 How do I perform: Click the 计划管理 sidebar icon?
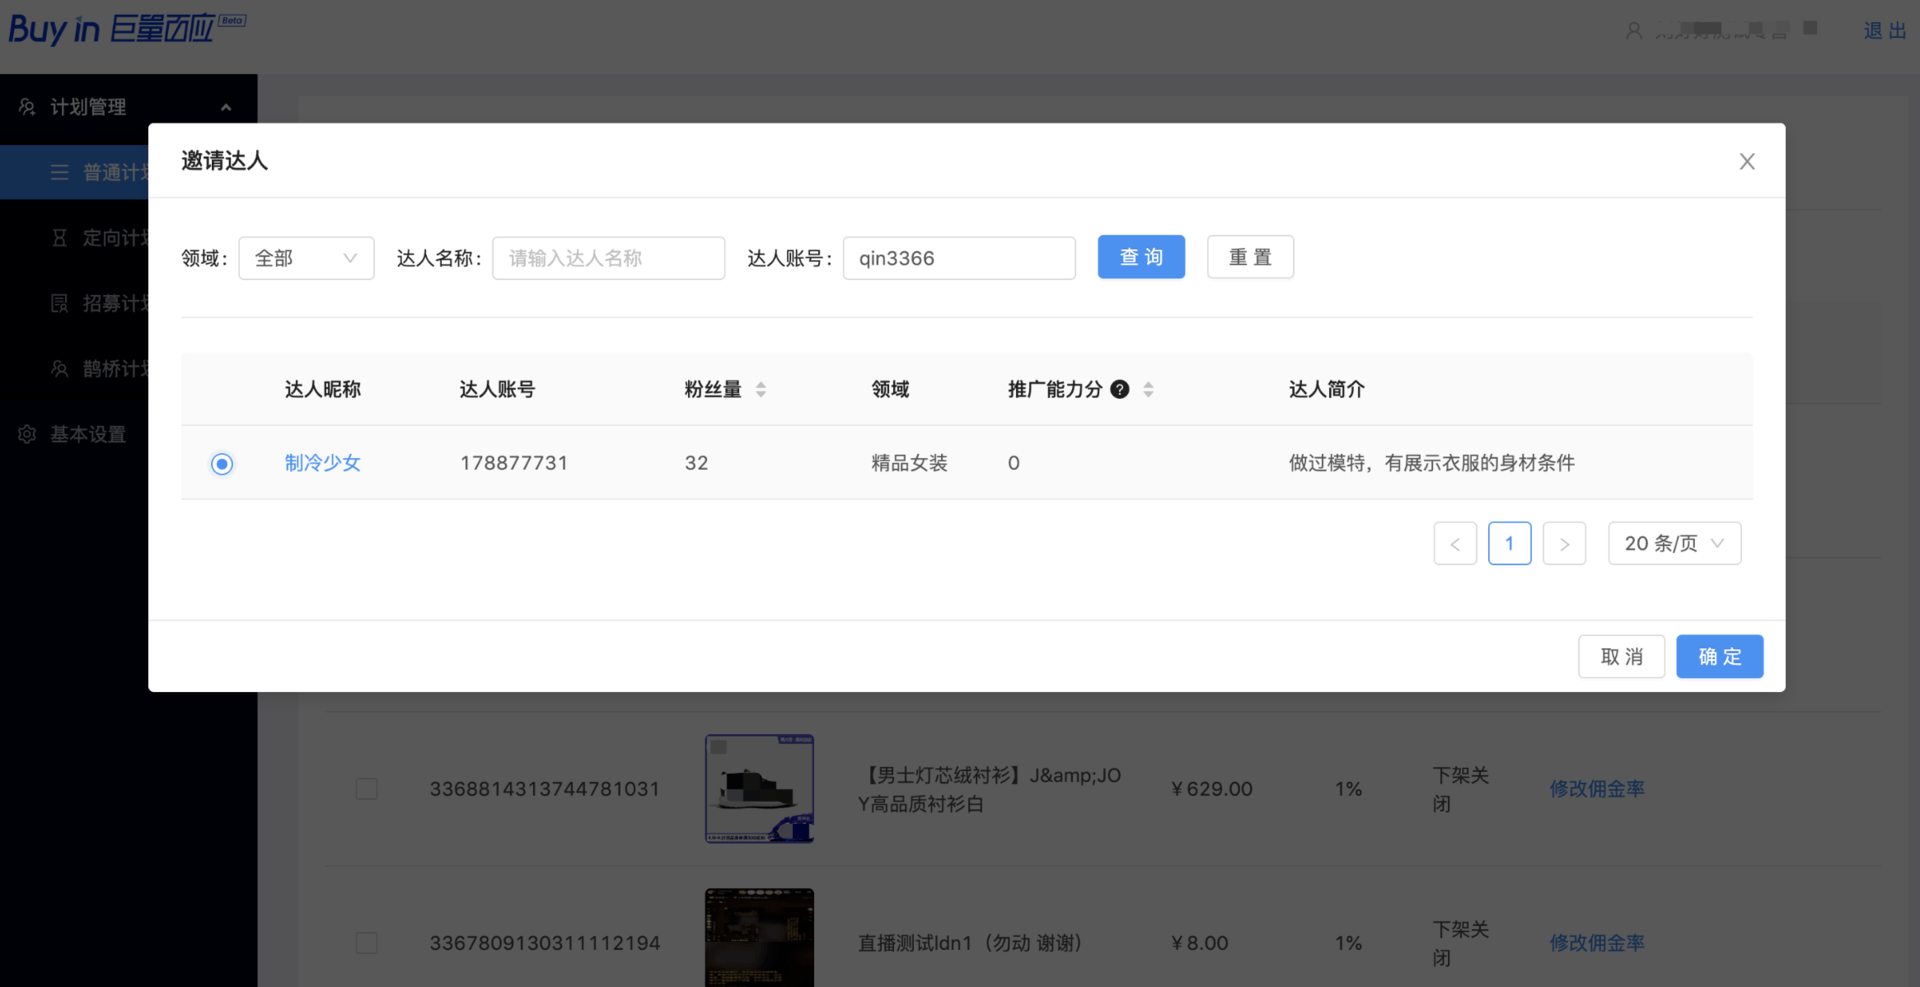27,107
